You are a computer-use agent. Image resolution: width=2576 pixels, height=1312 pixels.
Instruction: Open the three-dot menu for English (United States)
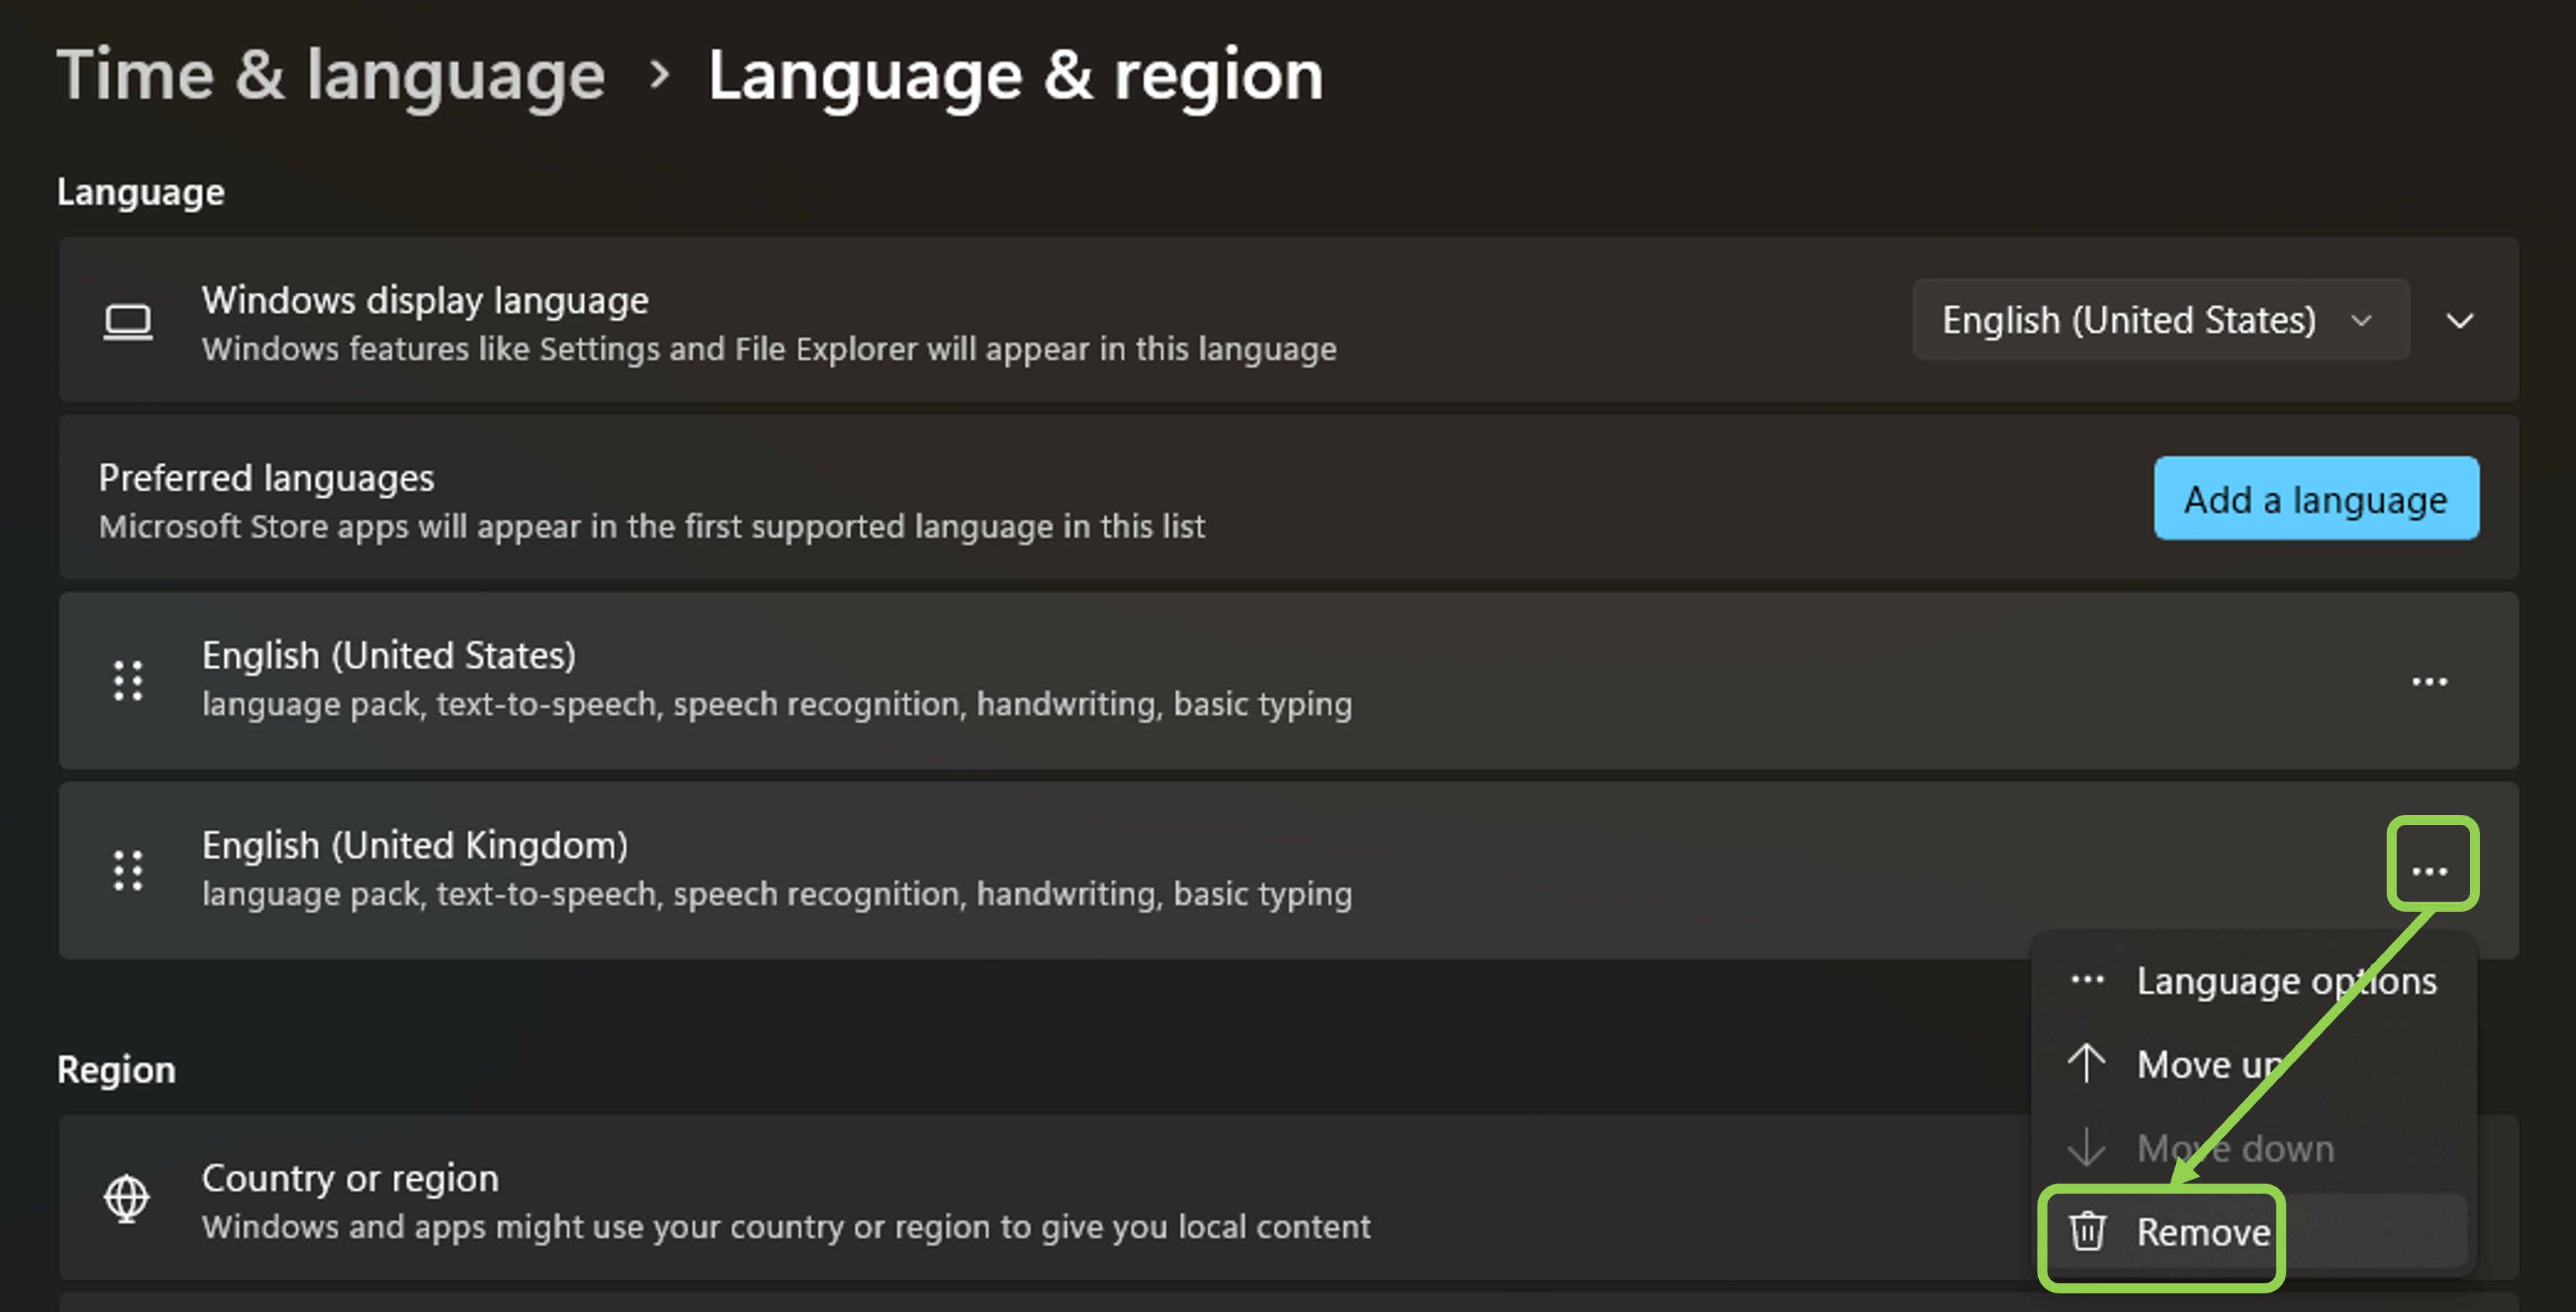2429,682
